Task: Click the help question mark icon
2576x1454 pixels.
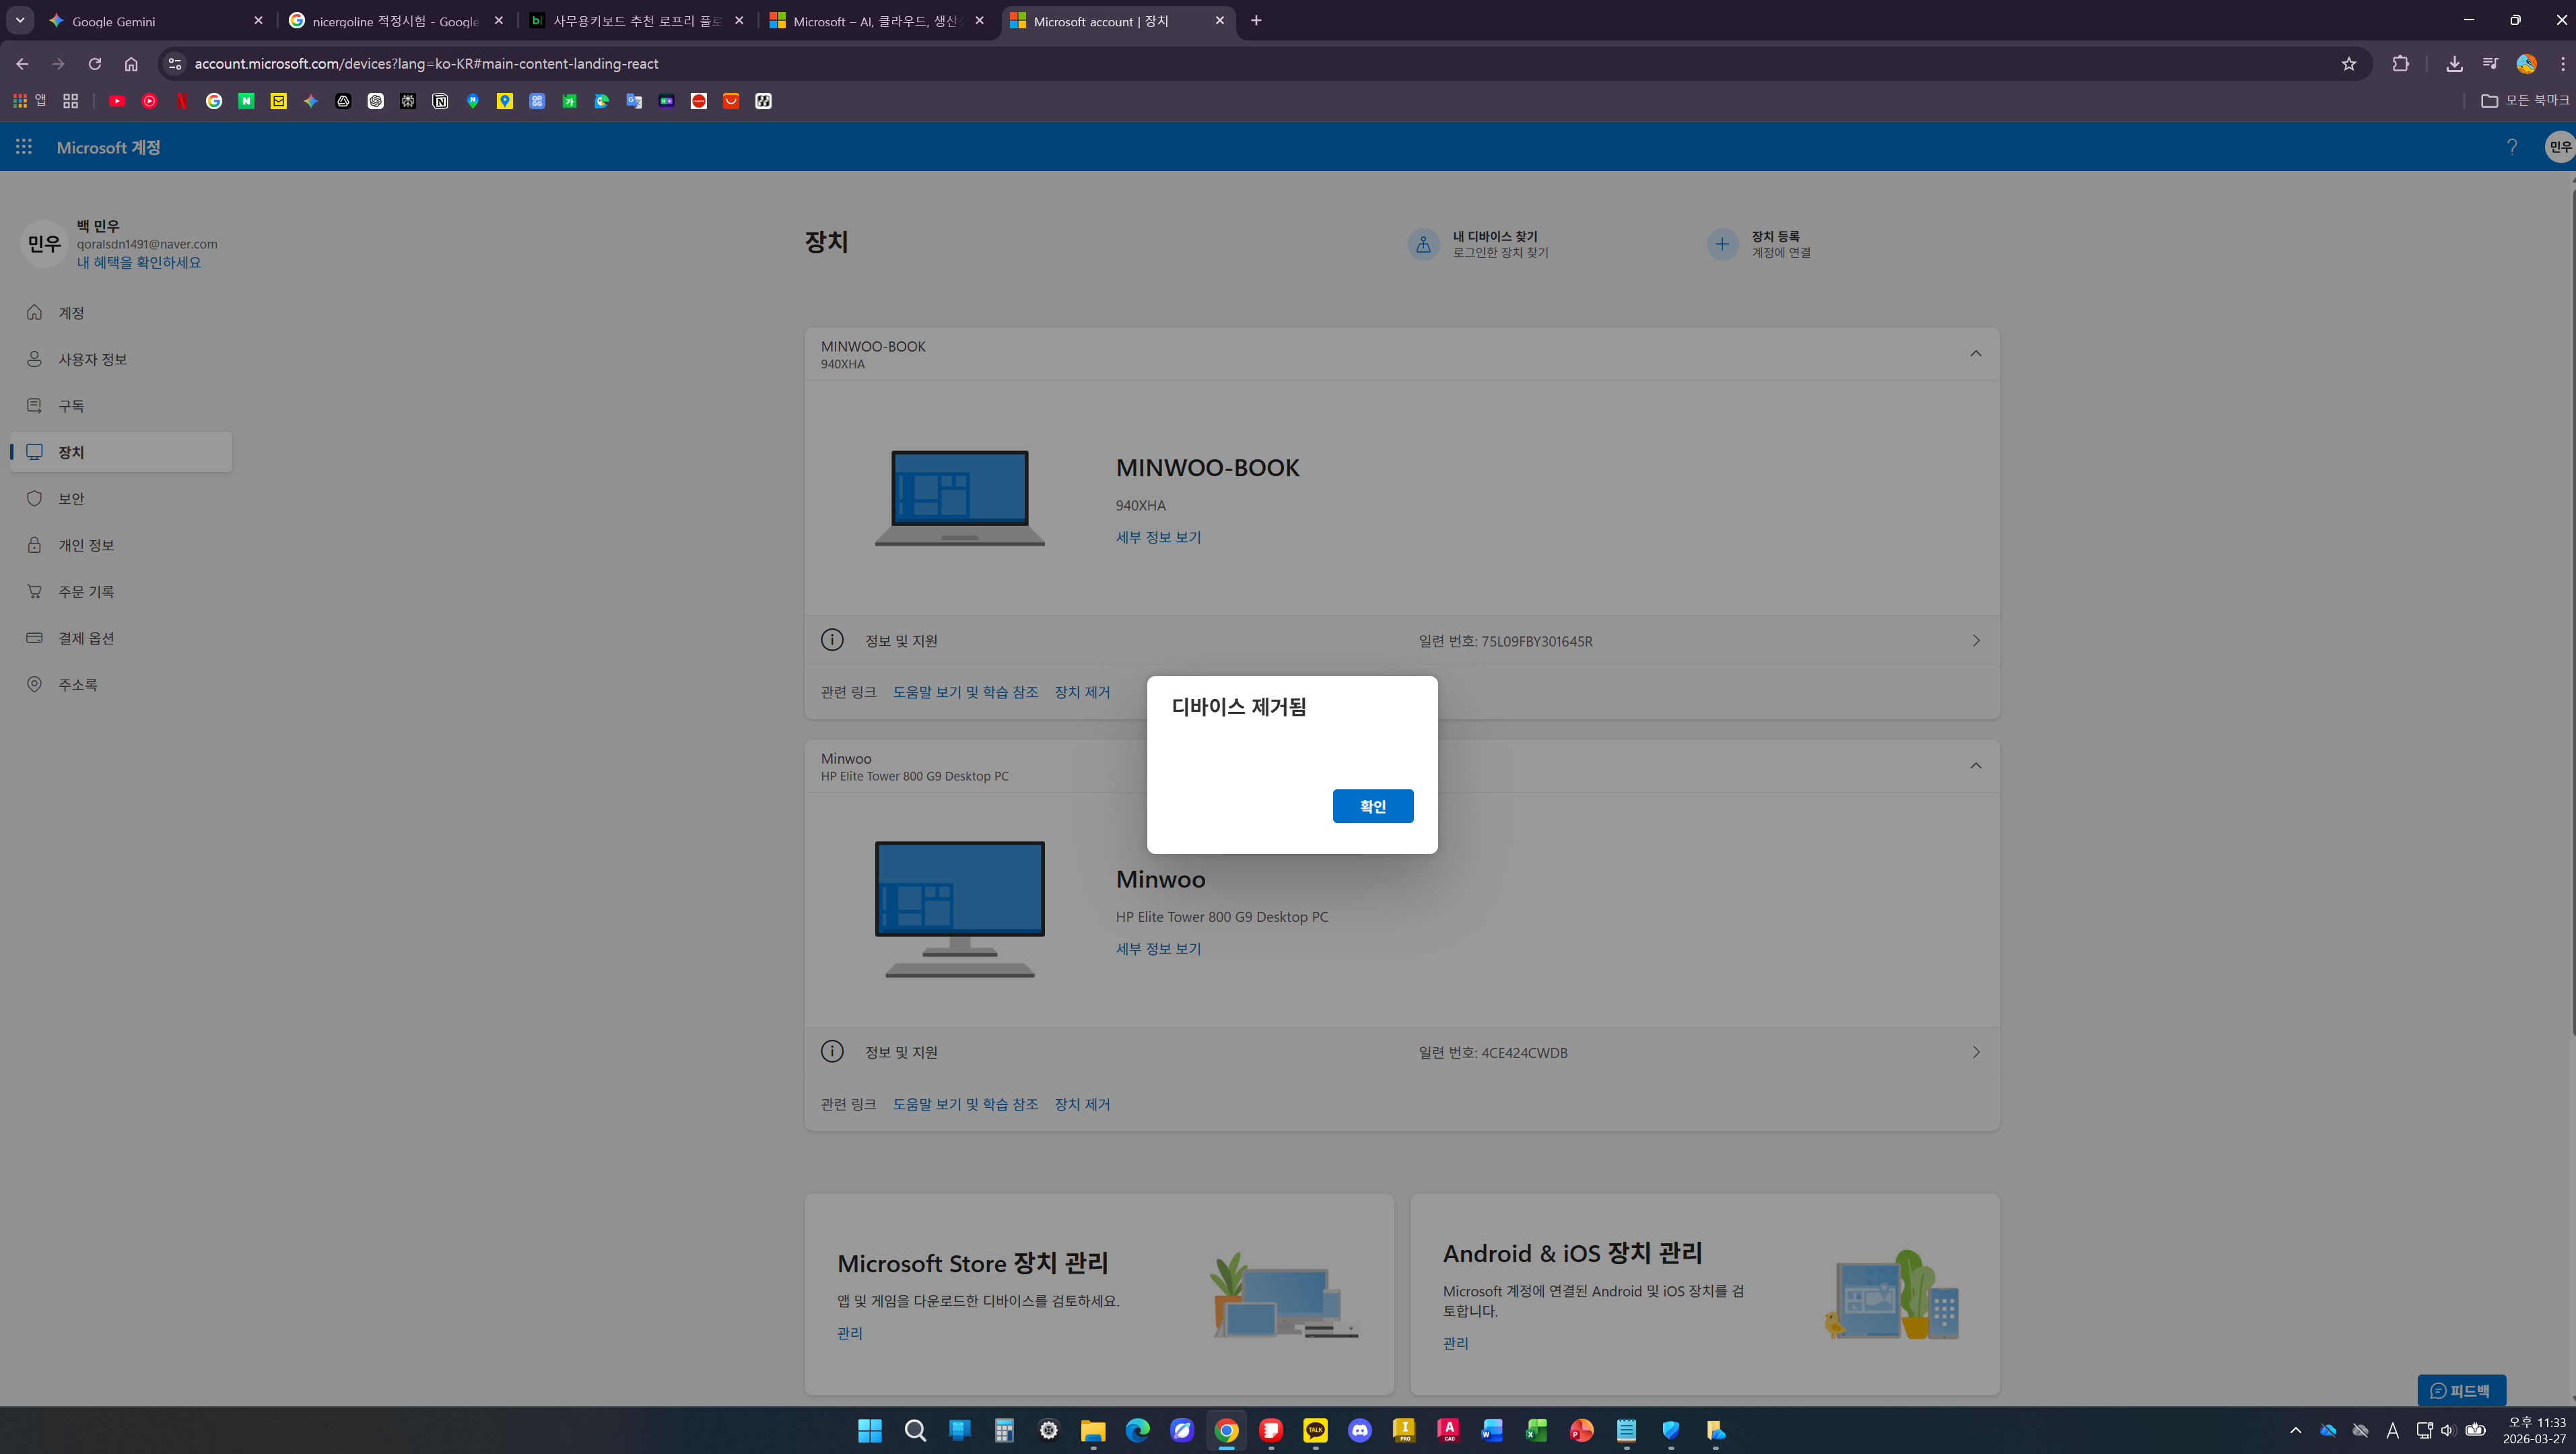Action: point(2511,147)
